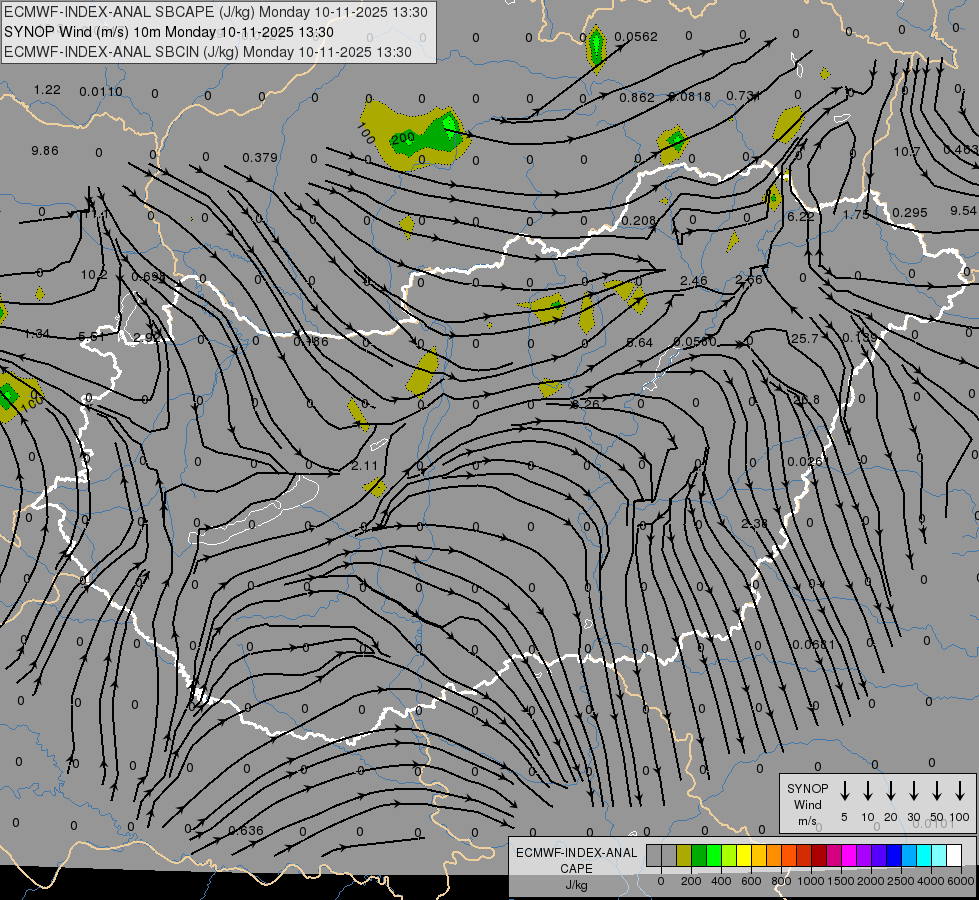
Task: Click the map value 10.7
Action: coord(907,152)
